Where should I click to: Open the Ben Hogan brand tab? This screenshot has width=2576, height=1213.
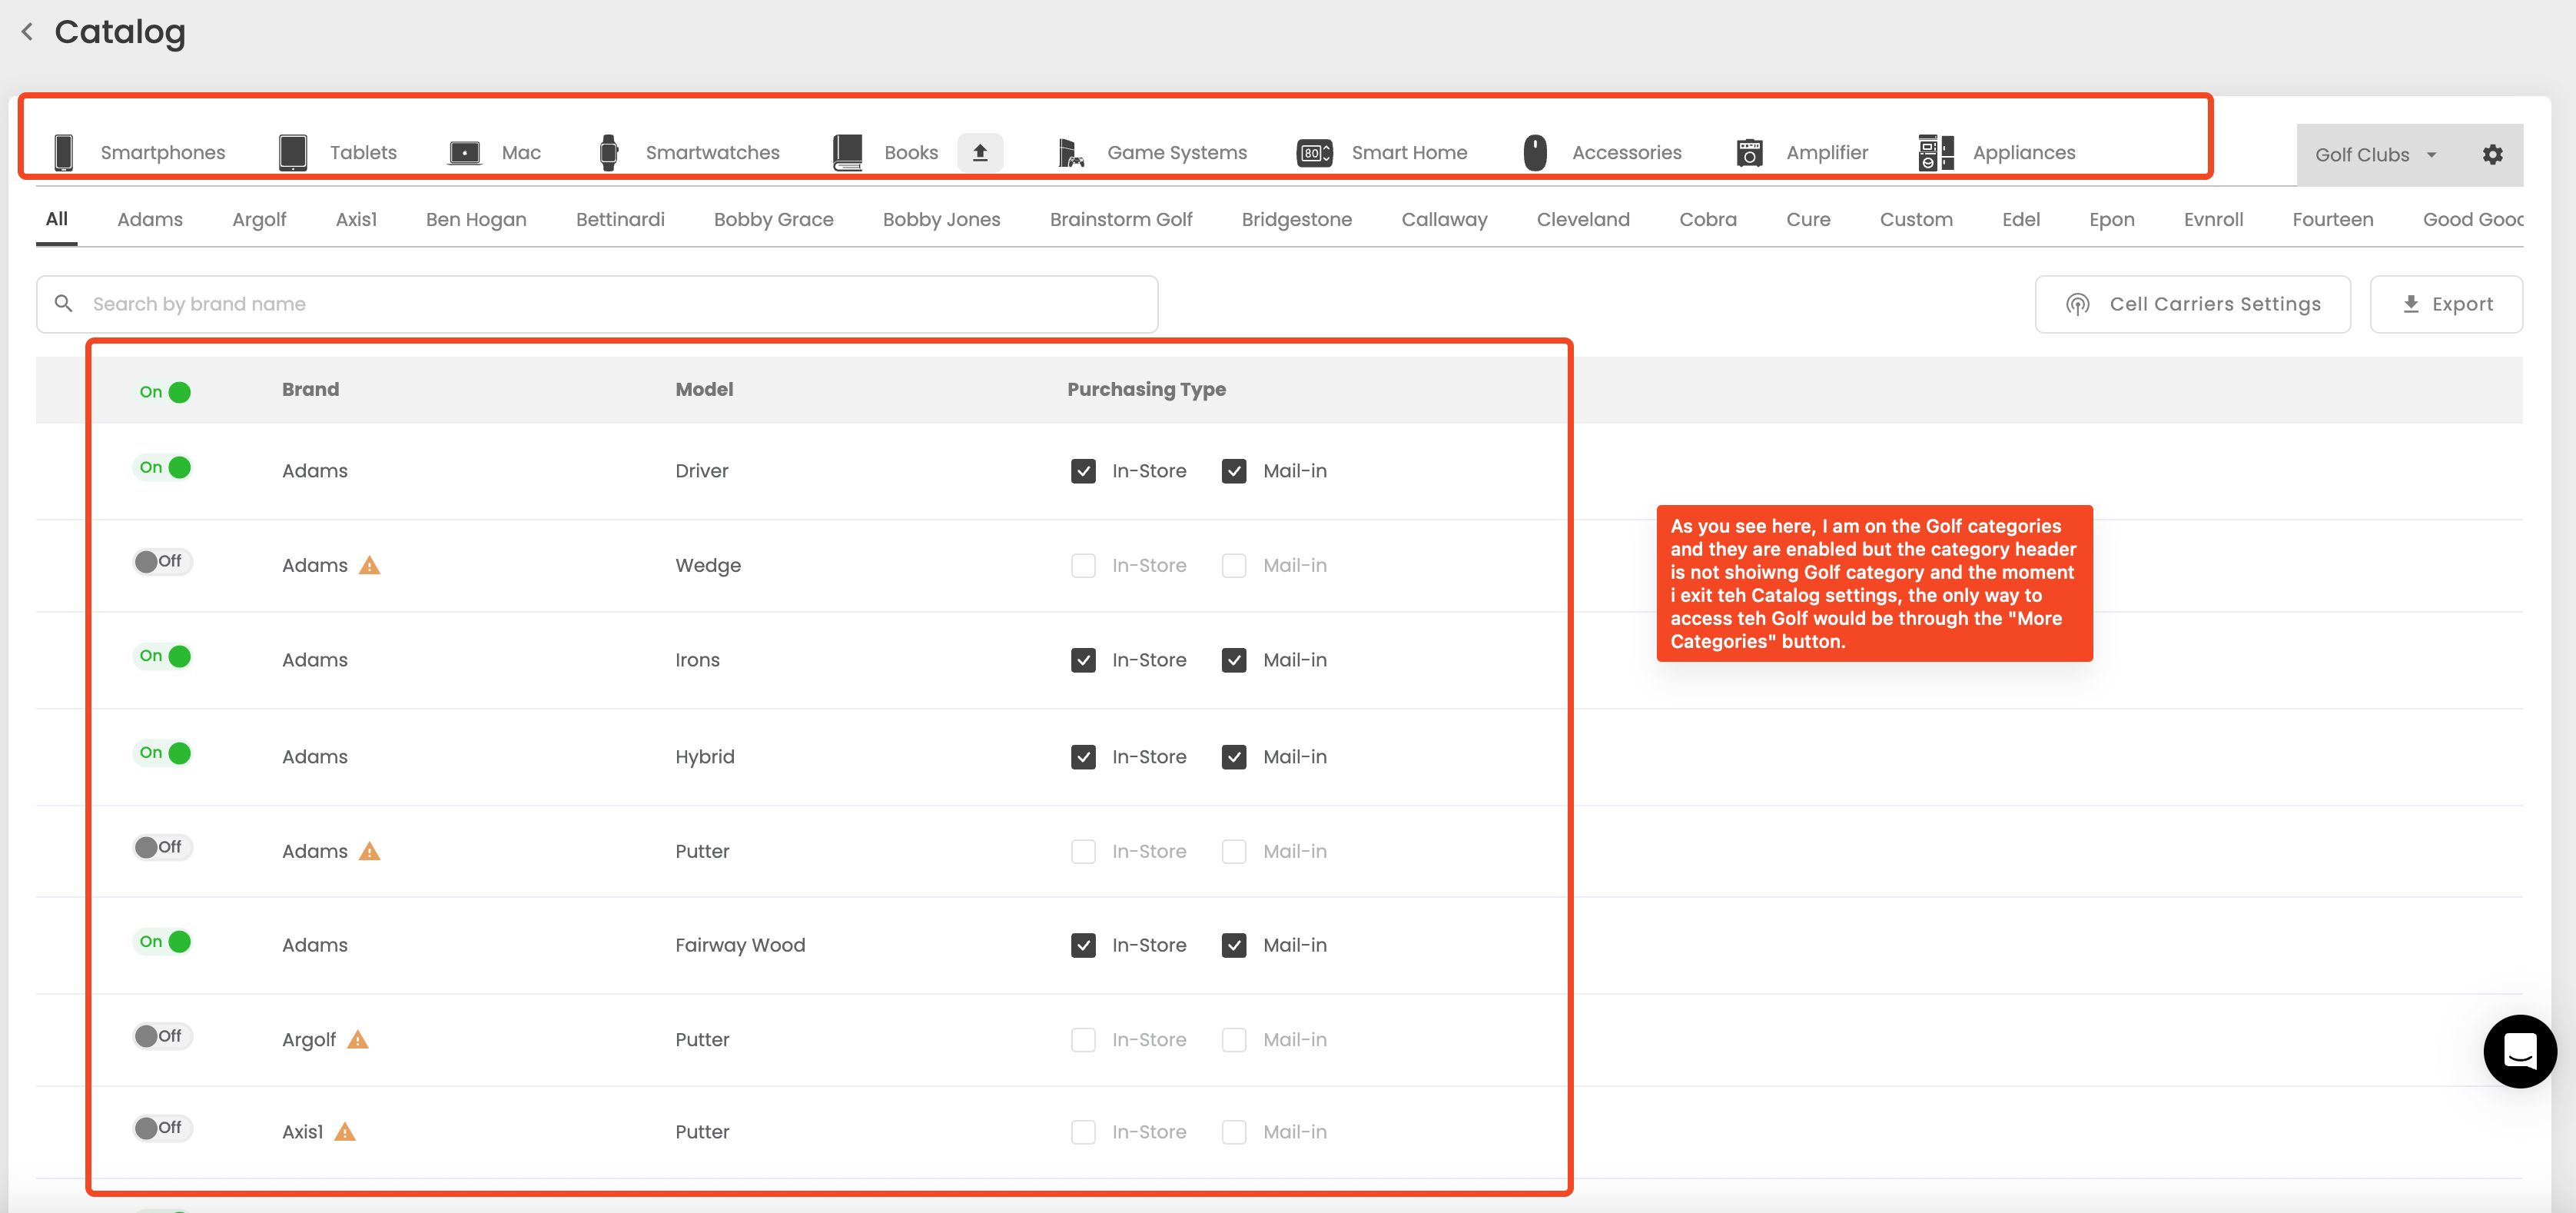[476, 219]
